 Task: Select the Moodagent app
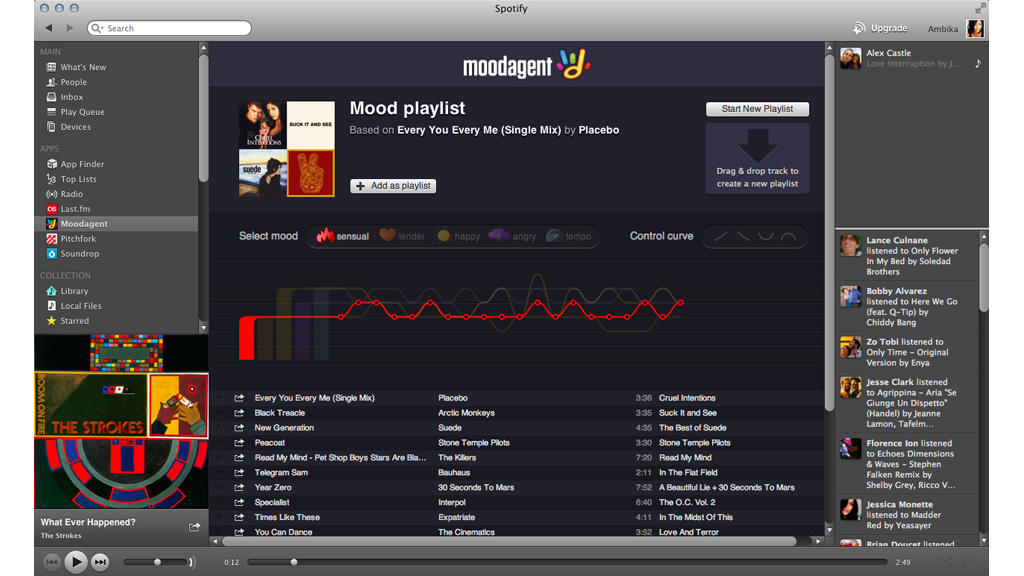[77, 224]
